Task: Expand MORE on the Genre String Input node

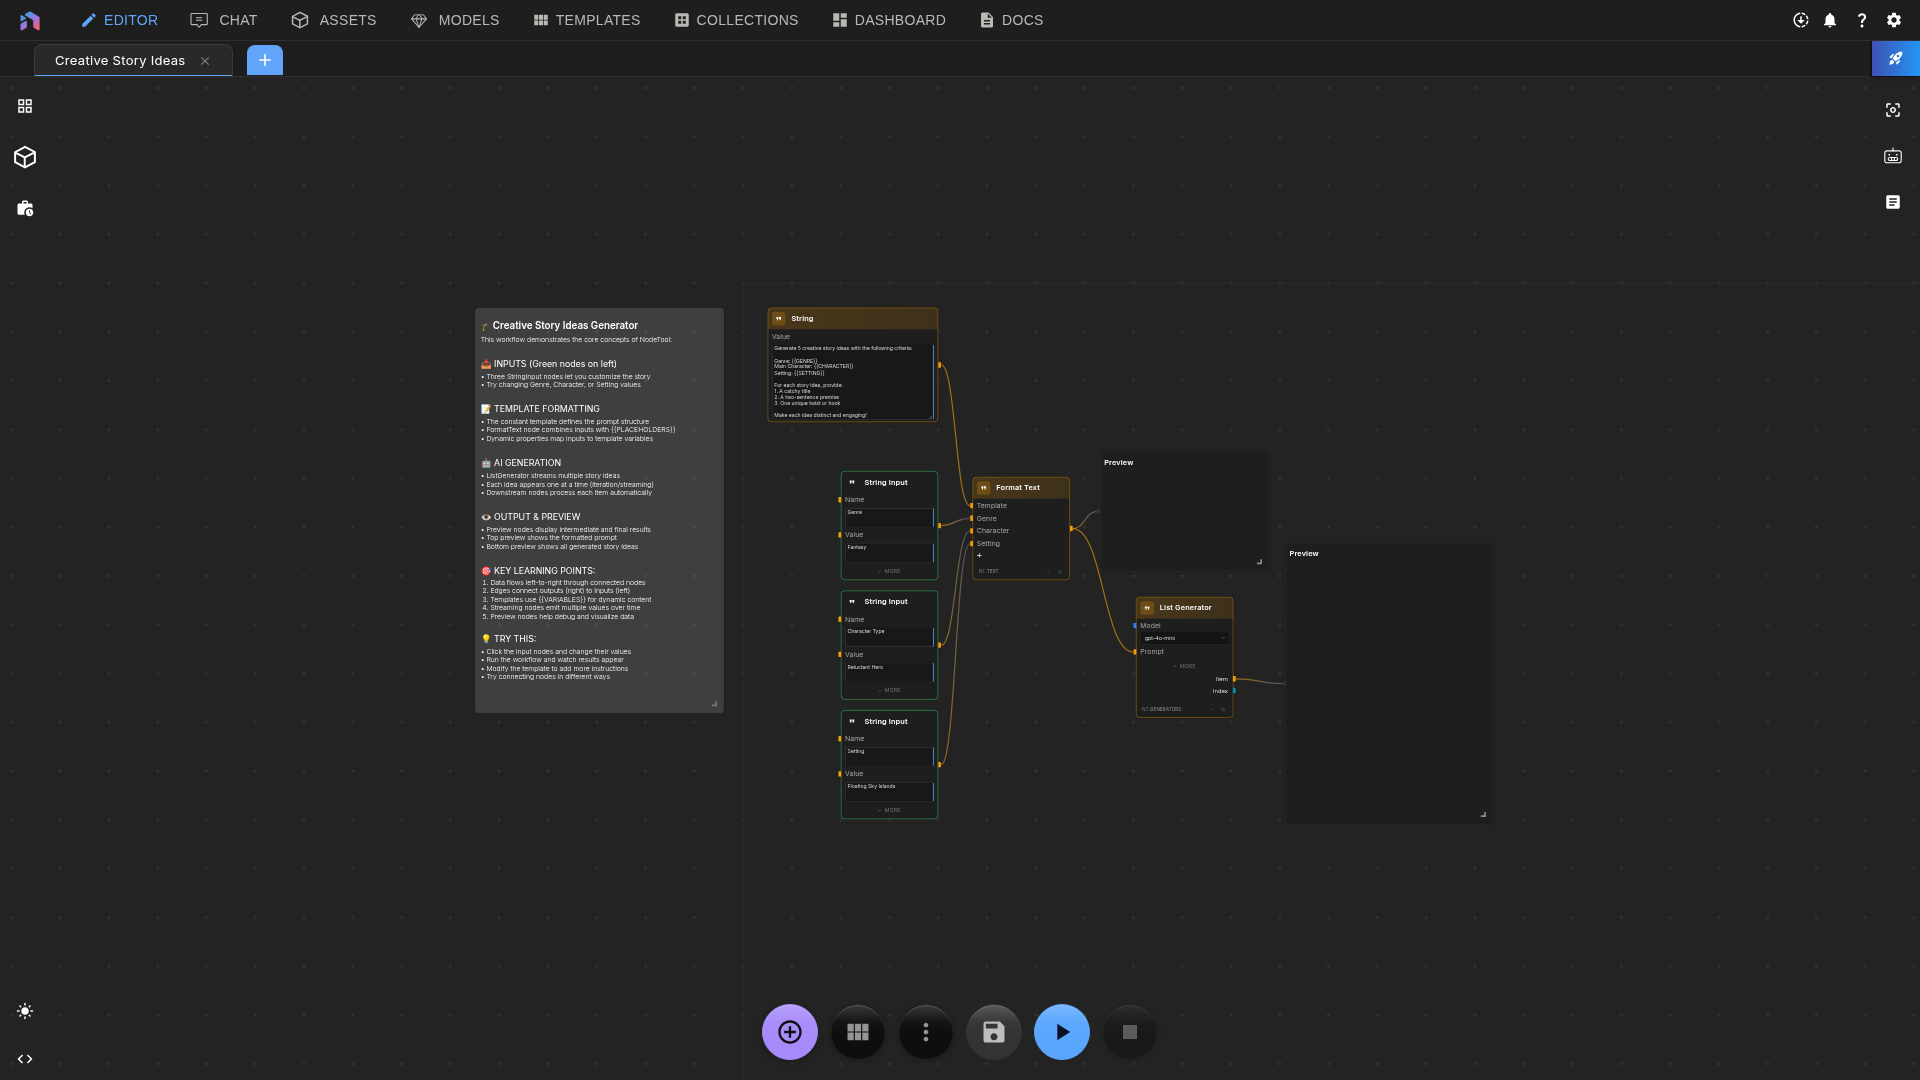Action: 889,571
